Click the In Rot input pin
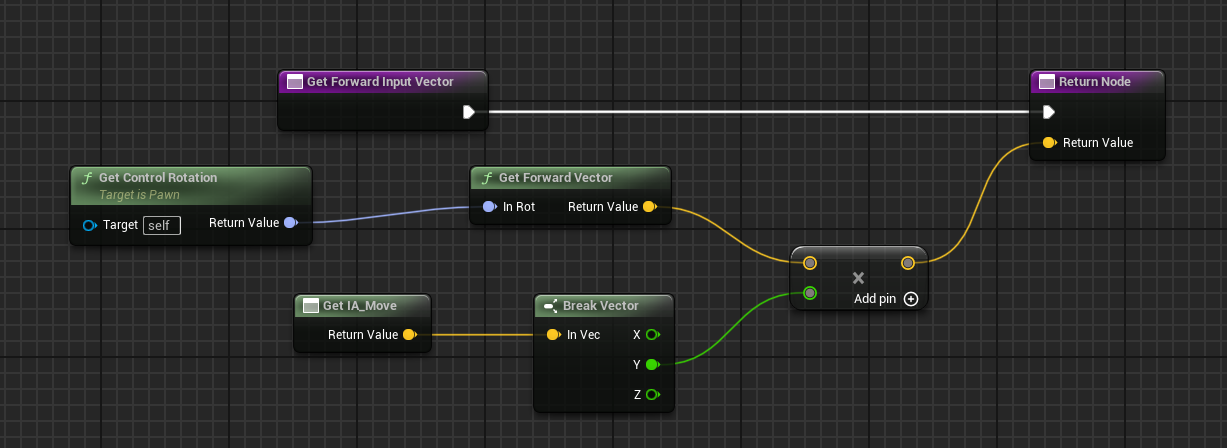This screenshot has height=448, width=1227. pyautogui.click(x=489, y=207)
